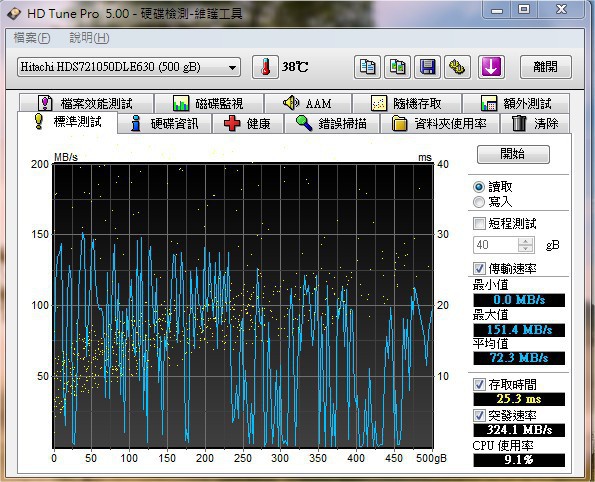Switch to the 錯誤掃描 error scan tab

pyautogui.click(x=332, y=124)
